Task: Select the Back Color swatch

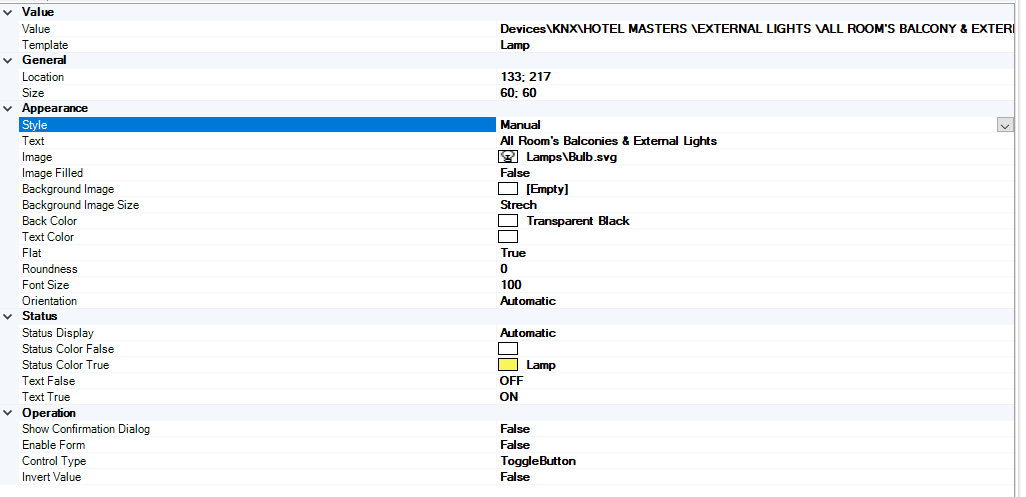Action: 508,221
